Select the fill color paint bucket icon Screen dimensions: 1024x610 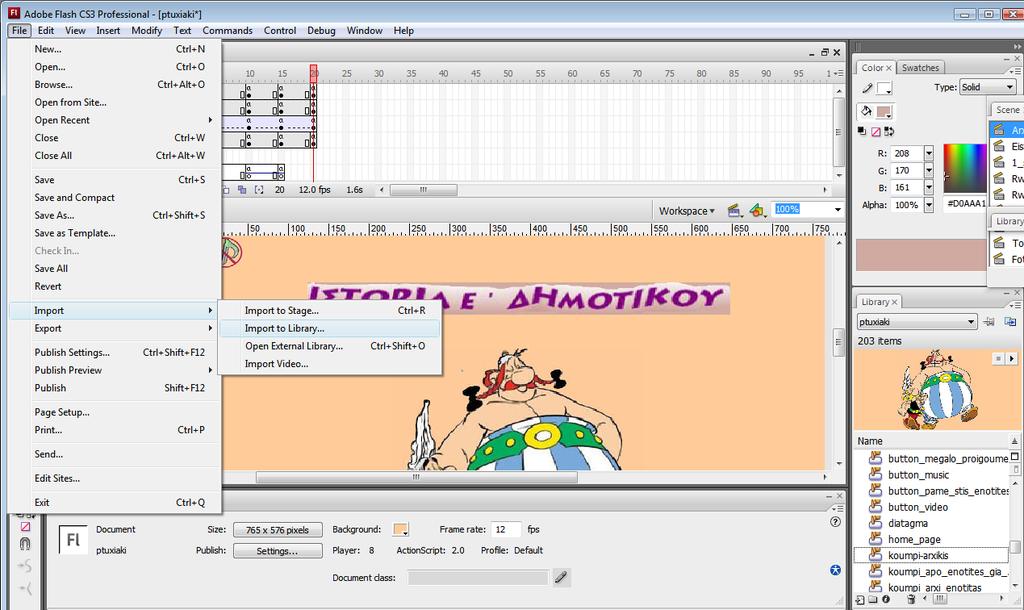pos(867,111)
